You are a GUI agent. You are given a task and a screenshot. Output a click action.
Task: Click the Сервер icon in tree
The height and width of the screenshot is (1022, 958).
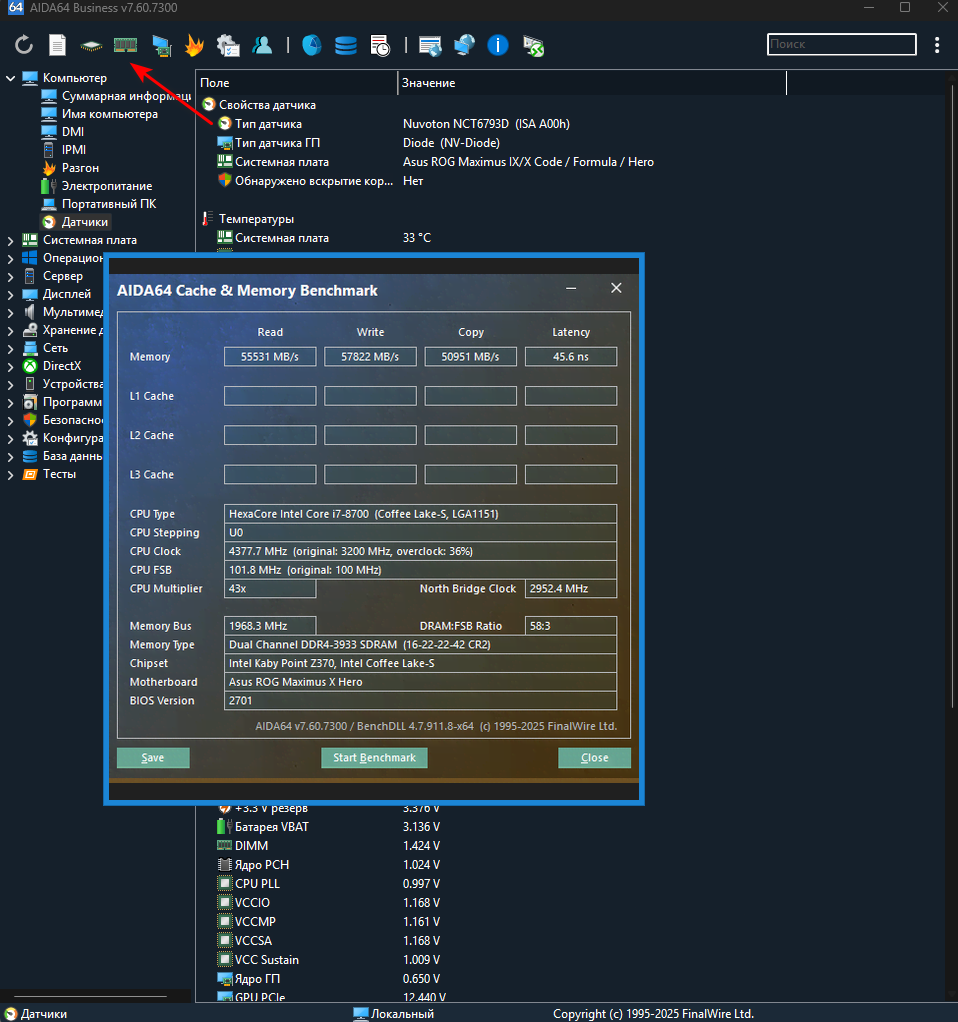click(x=30, y=276)
